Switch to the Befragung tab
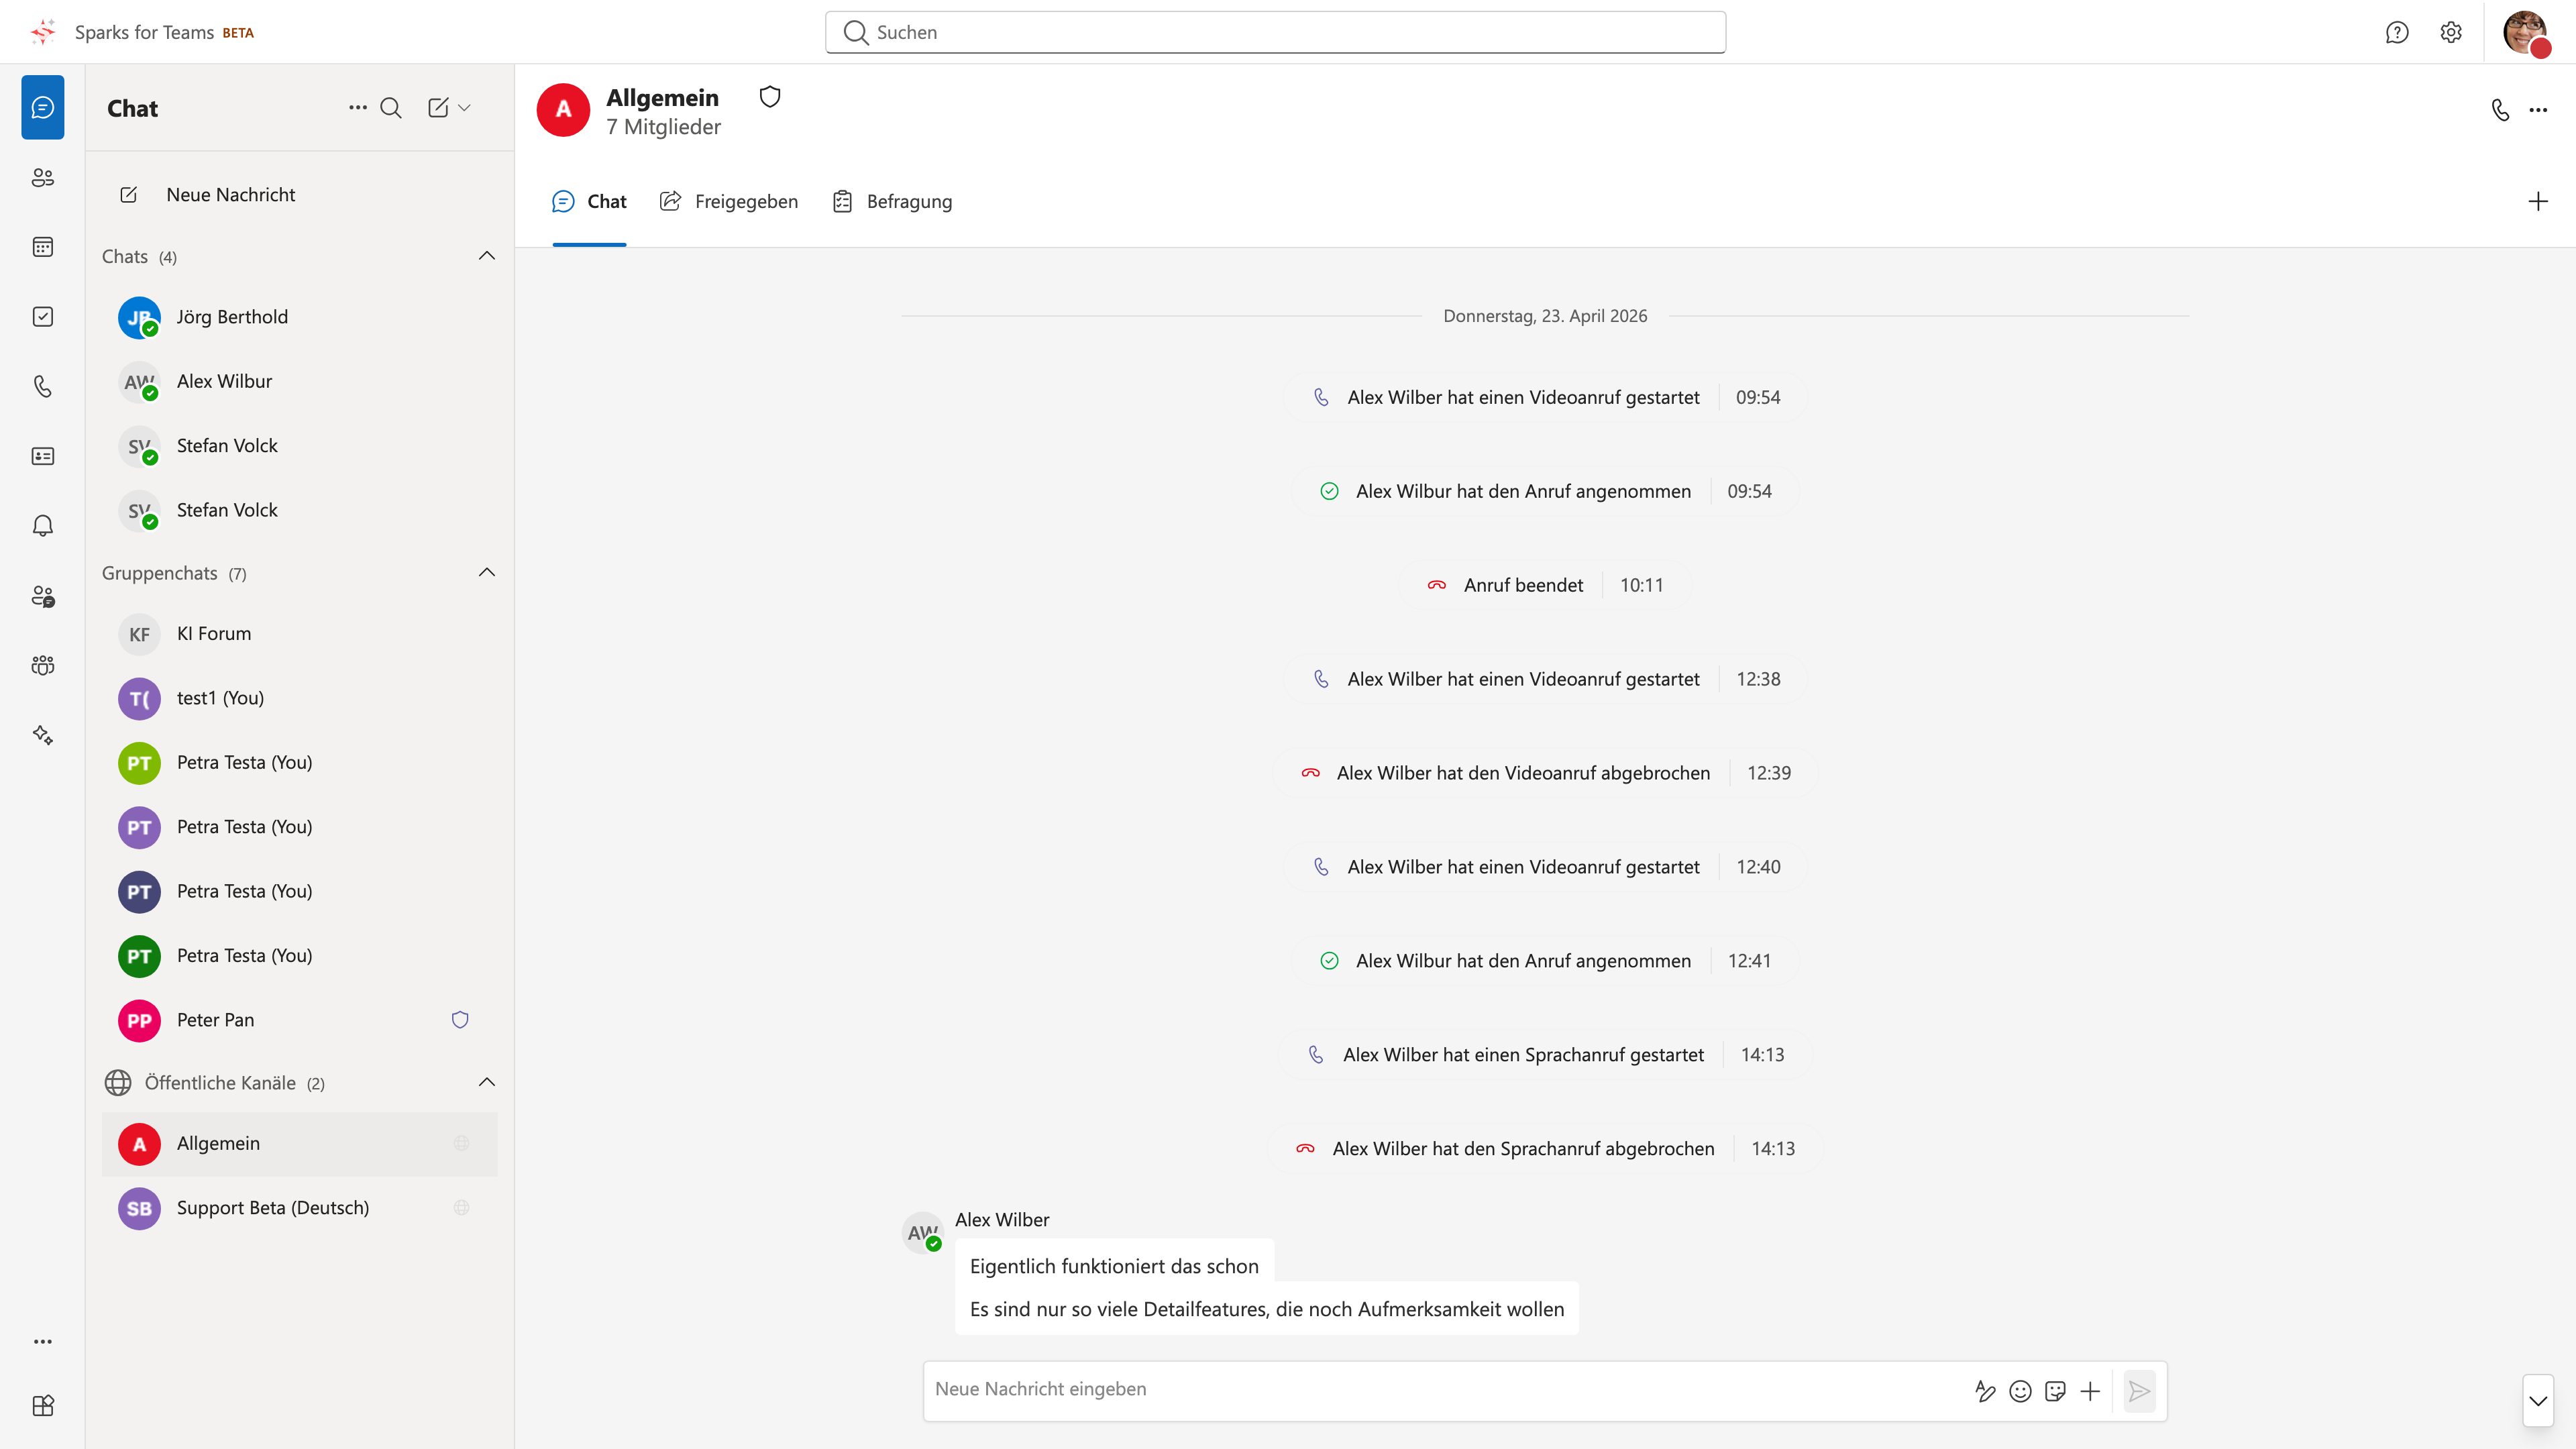Viewport: 2576px width, 1449px height. (x=892, y=202)
